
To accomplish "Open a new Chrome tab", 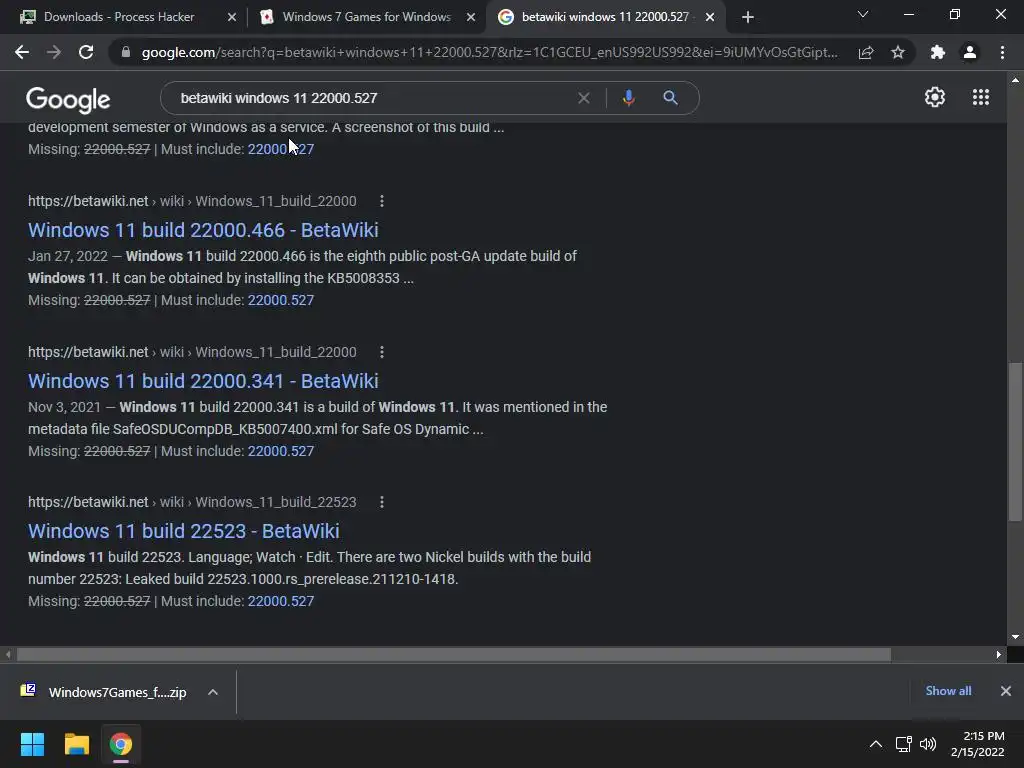I will (748, 17).
